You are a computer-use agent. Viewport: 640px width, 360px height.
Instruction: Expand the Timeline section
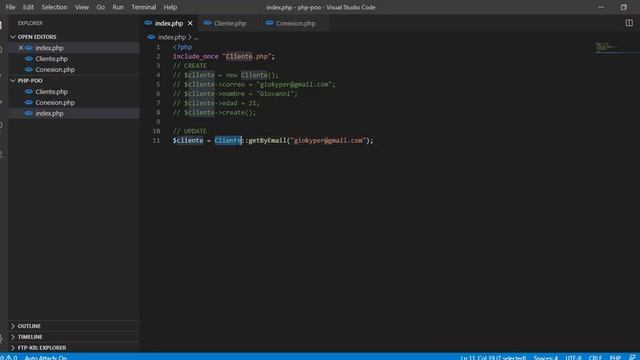click(x=73, y=337)
